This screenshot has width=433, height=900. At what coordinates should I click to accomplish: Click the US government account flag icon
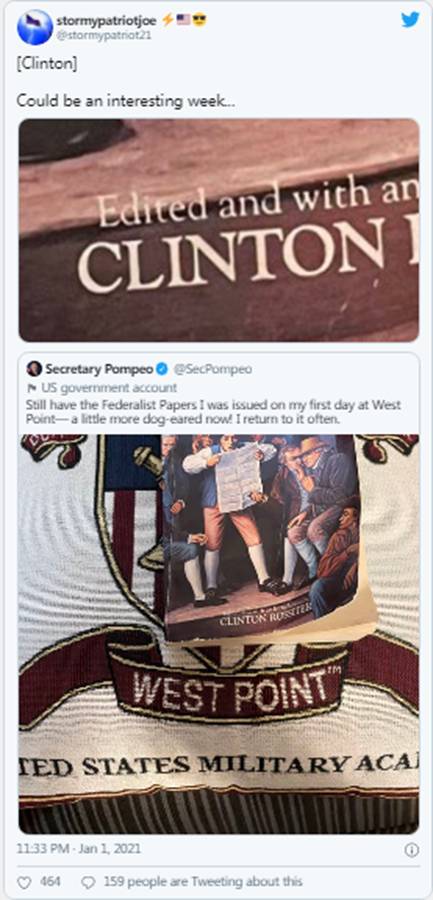(30, 388)
